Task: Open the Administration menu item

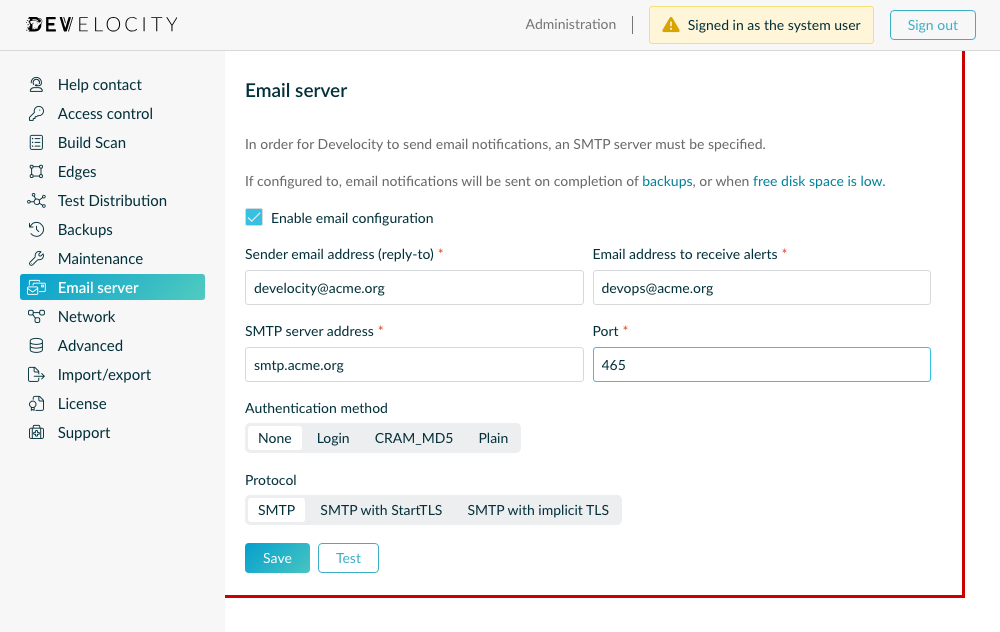Action: (x=571, y=24)
